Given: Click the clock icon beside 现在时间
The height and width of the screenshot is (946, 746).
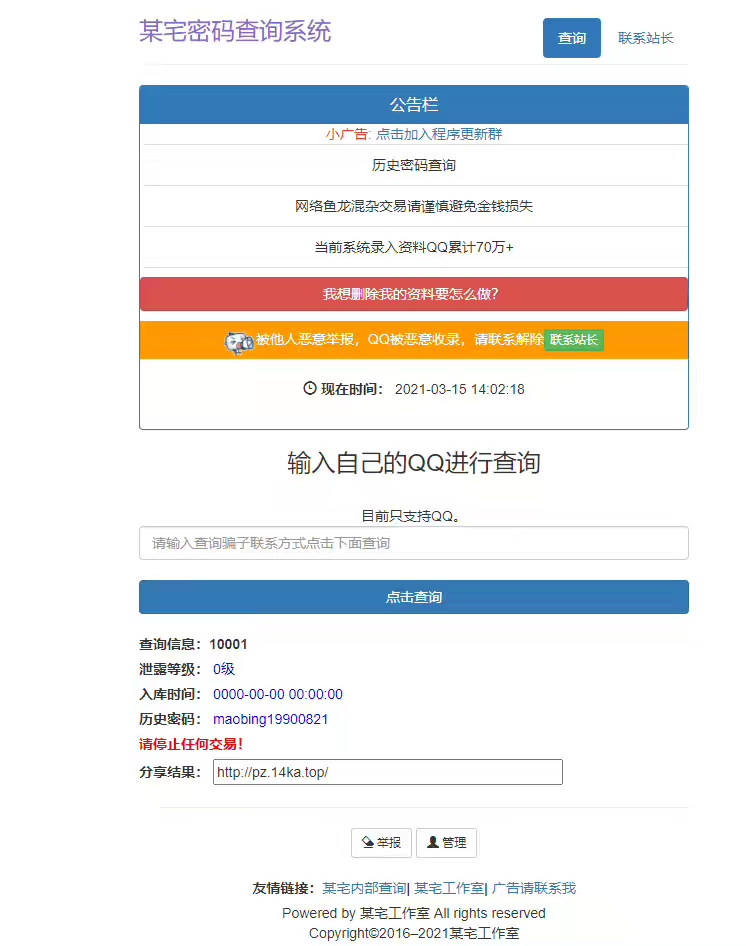Looking at the screenshot, I should click(x=310, y=388).
